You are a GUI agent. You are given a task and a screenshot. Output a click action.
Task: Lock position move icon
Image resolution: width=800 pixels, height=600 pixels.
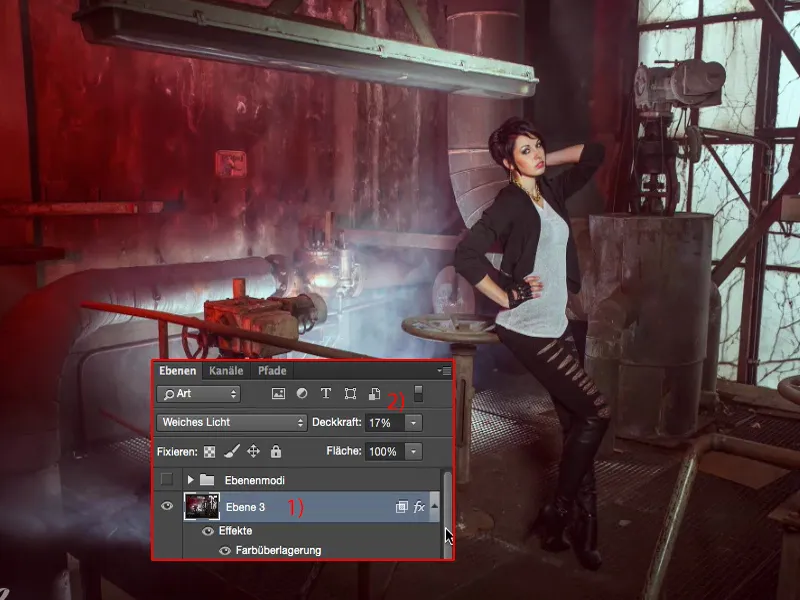254,451
